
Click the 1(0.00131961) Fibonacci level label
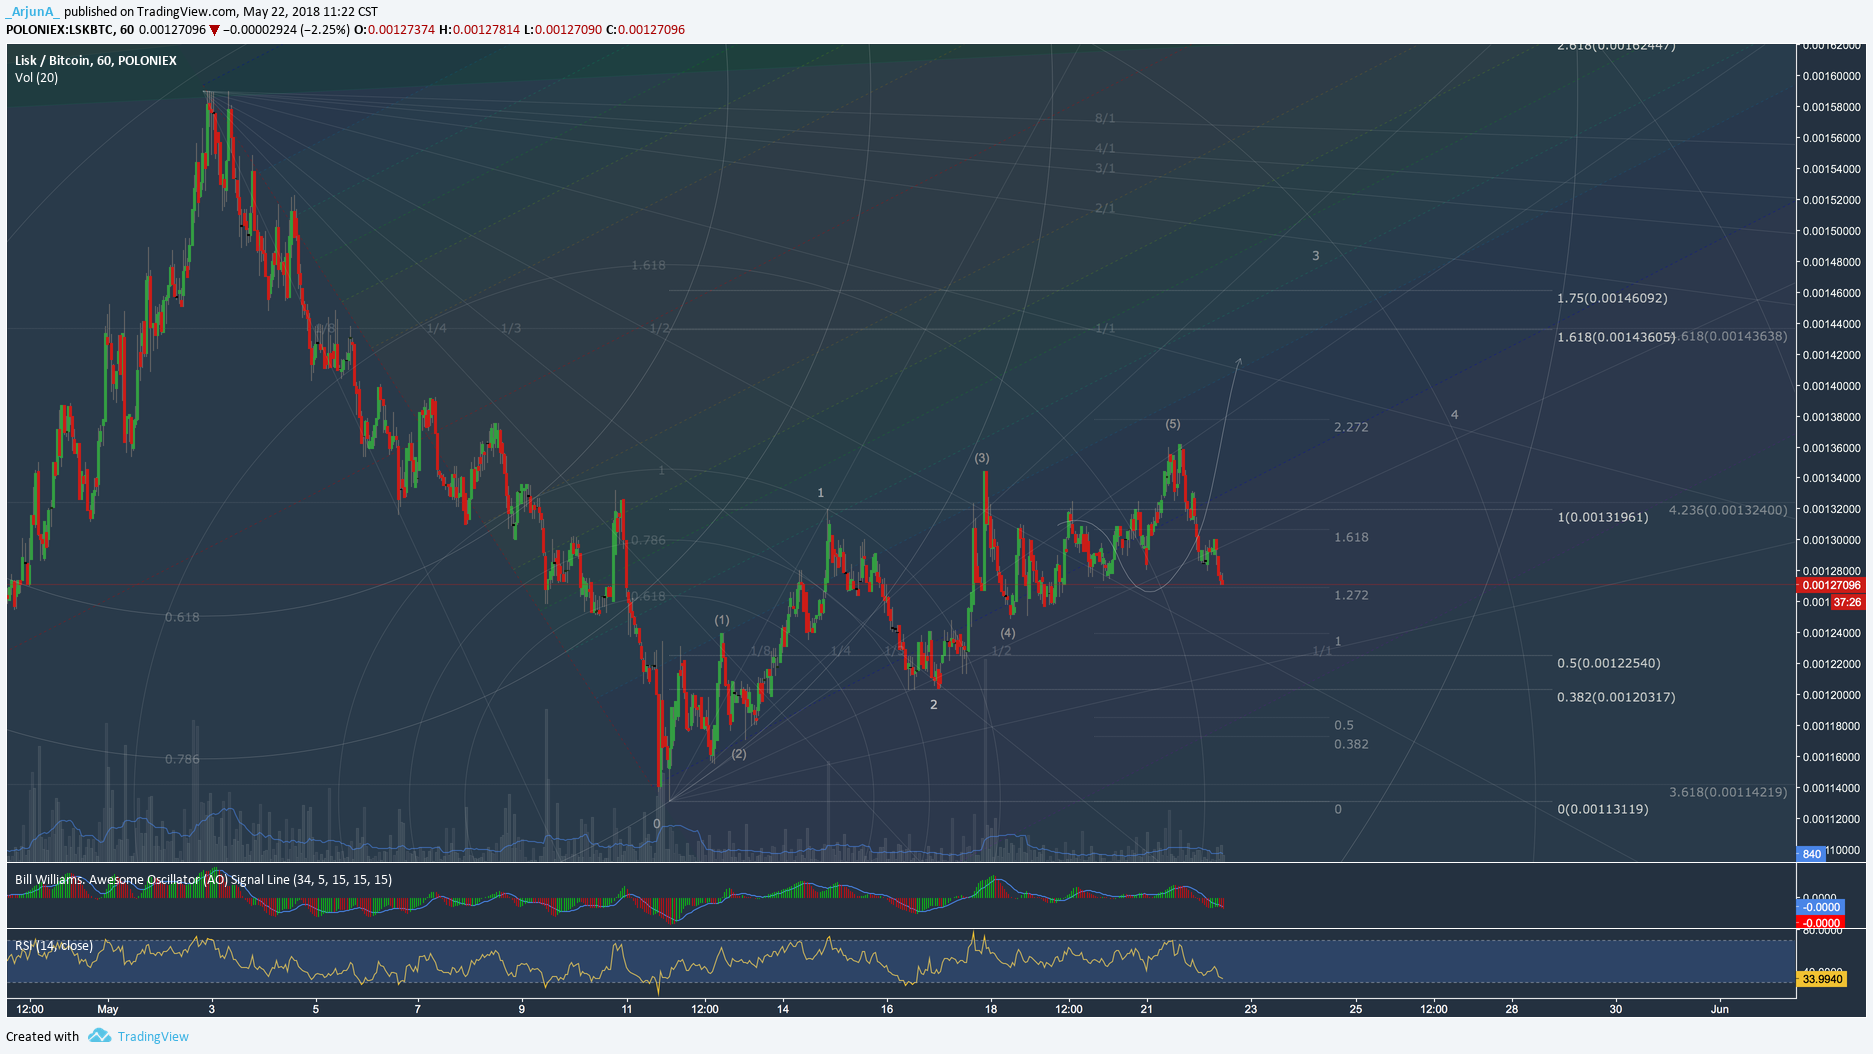(x=1602, y=517)
